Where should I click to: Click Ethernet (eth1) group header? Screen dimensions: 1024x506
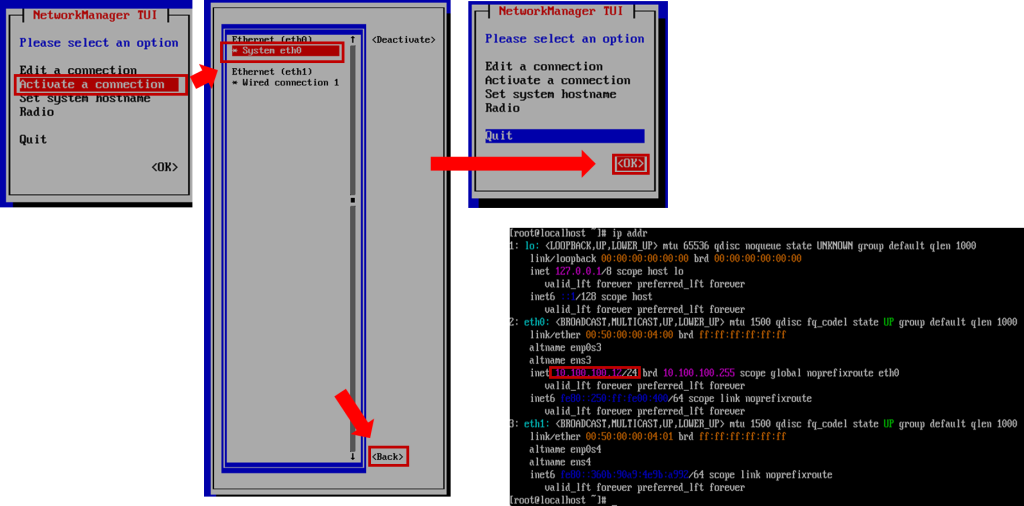pos(272,71)
